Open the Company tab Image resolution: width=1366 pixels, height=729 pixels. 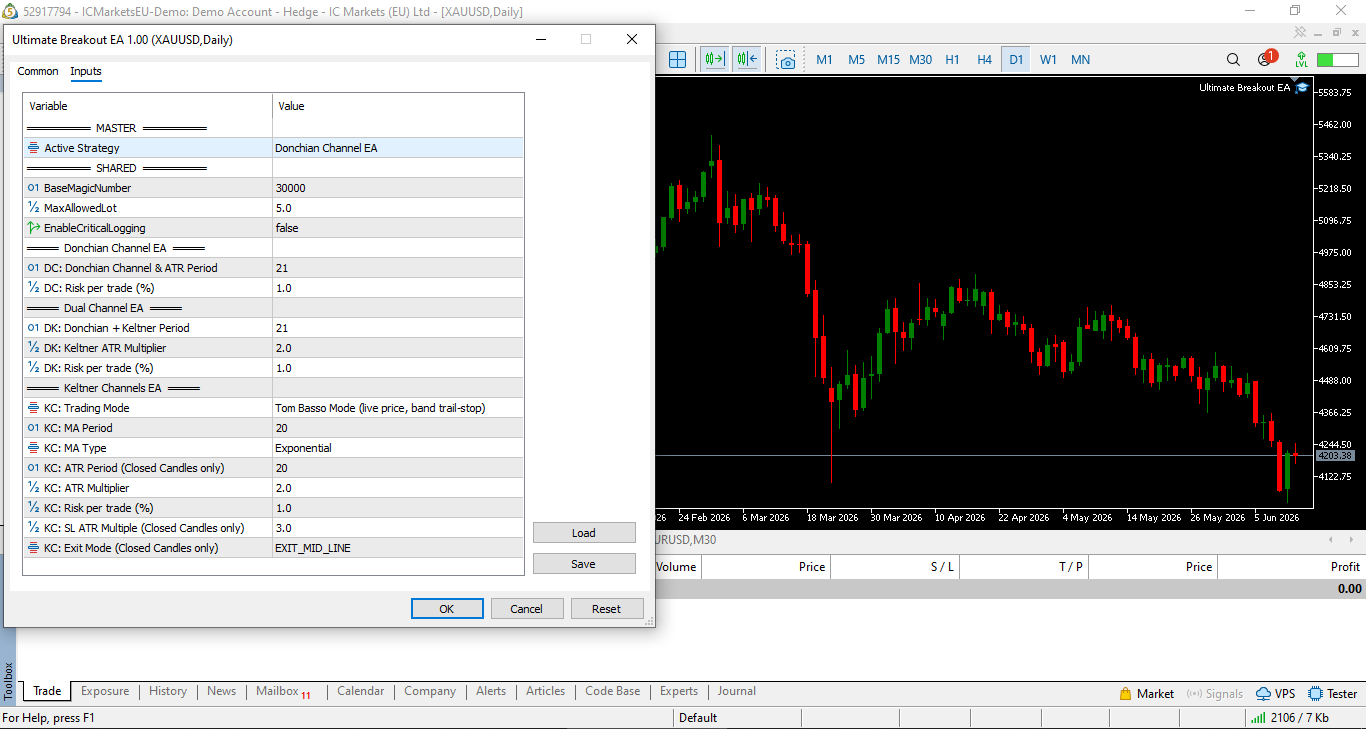click(x=430, y=691)
